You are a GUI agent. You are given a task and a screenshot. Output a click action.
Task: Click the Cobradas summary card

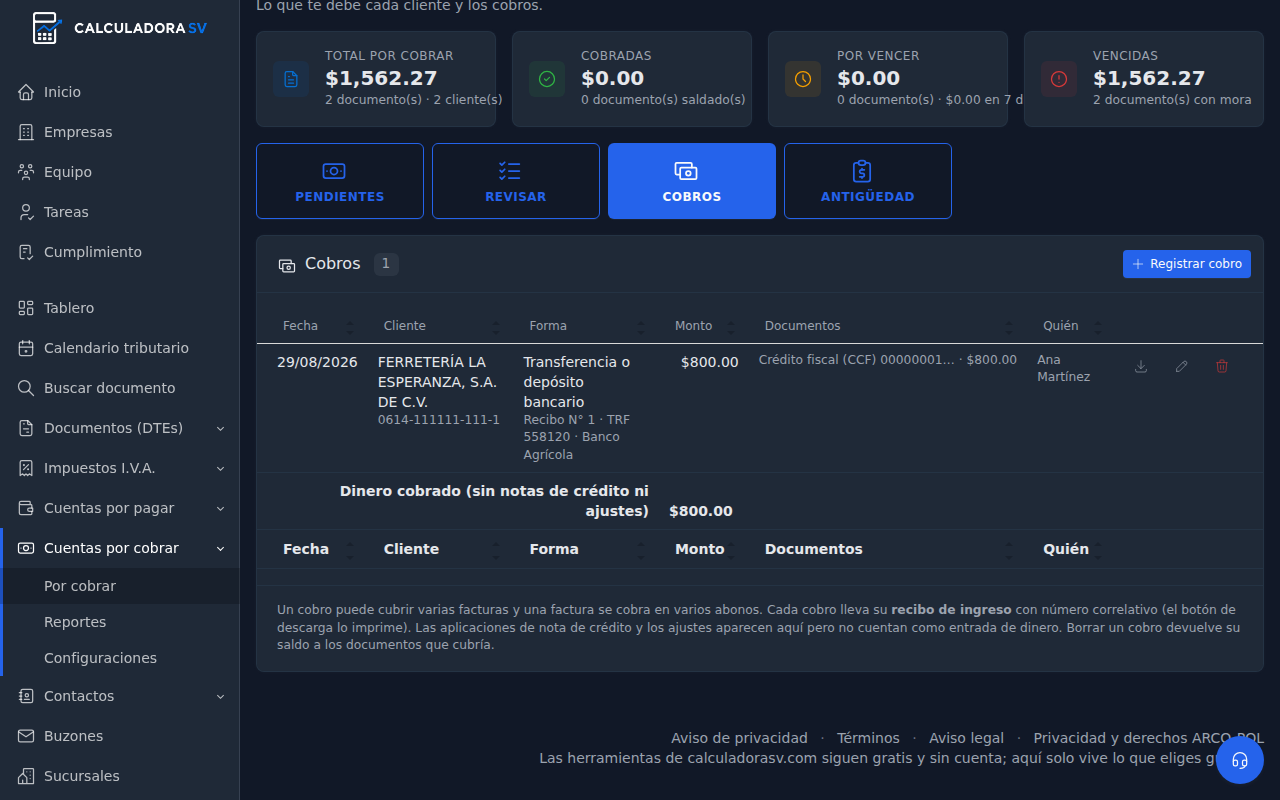pos(632,79)
